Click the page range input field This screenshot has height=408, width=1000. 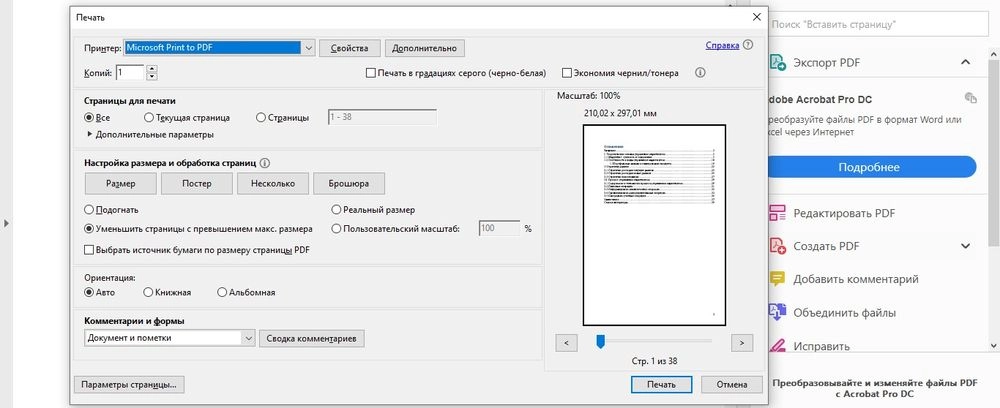[382, 117]
